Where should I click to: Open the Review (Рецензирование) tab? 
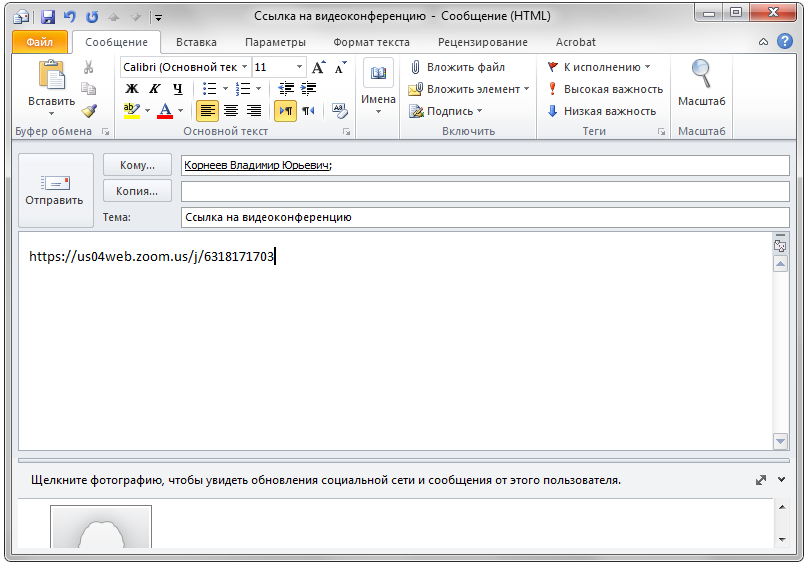[483, 42]
